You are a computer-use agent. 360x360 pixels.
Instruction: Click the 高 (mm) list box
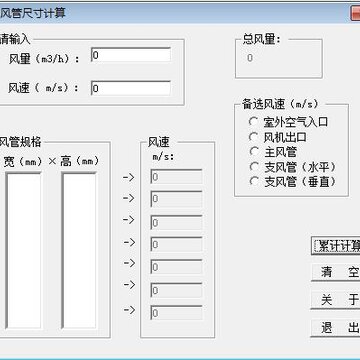pyautogui.click(x=79, y=250)
